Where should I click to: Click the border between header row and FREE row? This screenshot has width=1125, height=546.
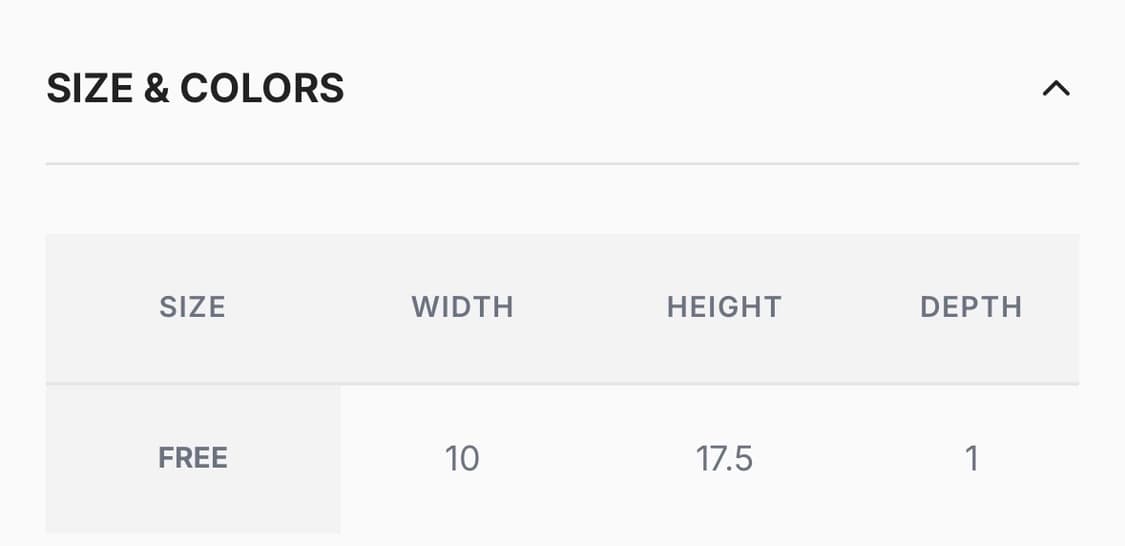(562, 384)
